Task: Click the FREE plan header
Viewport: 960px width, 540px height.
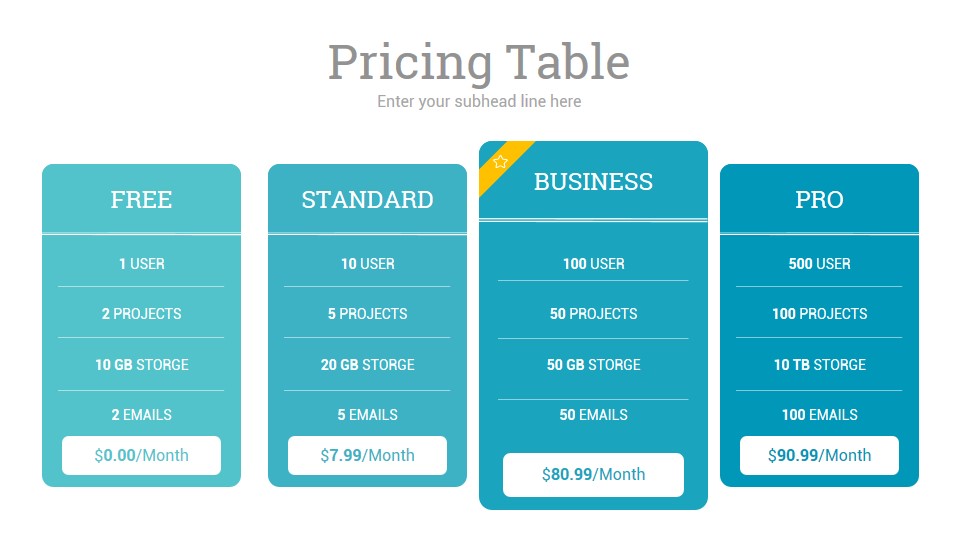Action: [x=141, y=200]
